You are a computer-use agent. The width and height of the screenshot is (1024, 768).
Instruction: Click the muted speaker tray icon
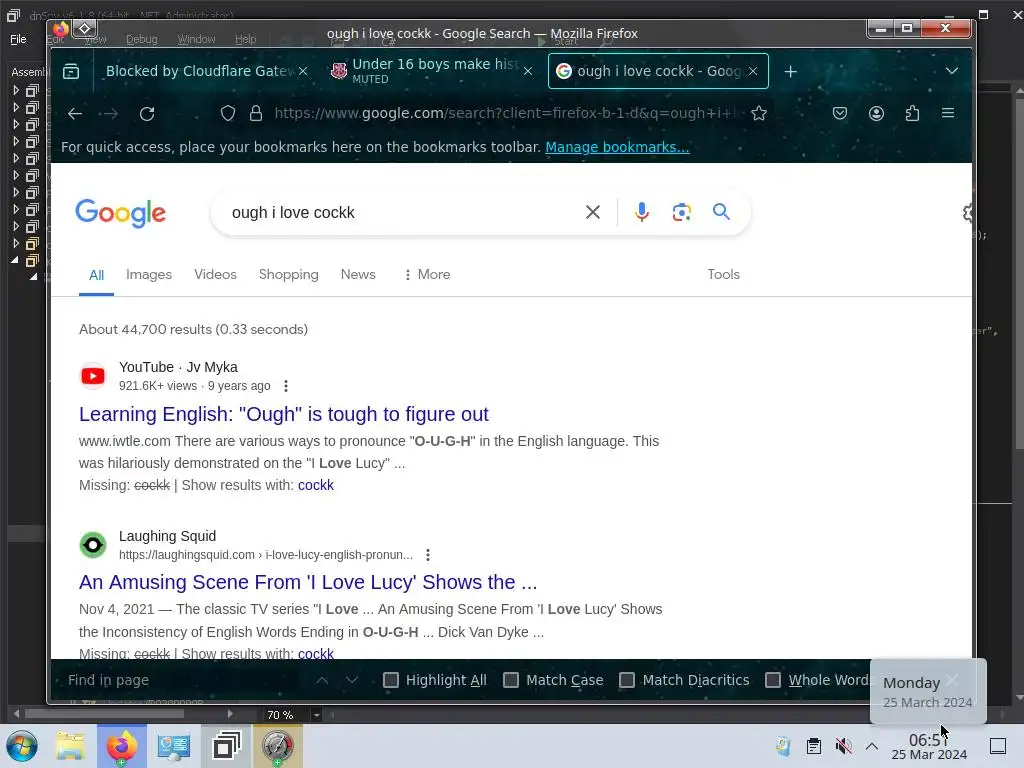point(844,746)
